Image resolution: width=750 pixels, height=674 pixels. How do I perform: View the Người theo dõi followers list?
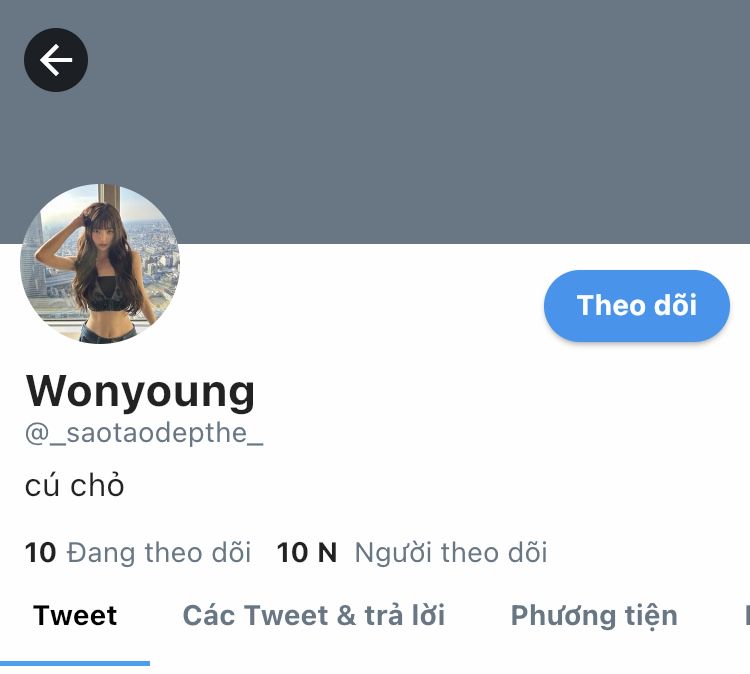[x=412, y=552]
